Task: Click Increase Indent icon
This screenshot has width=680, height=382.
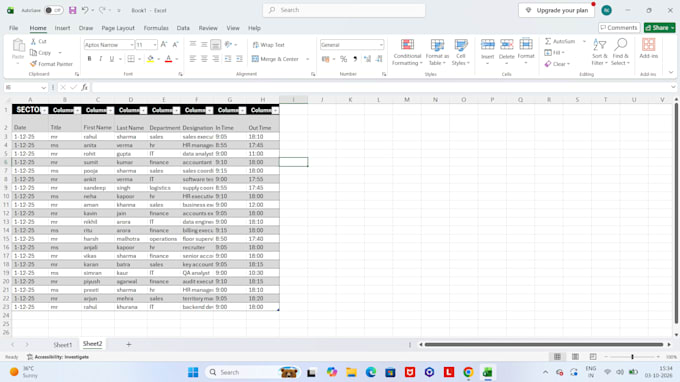Action: point(239,59)
